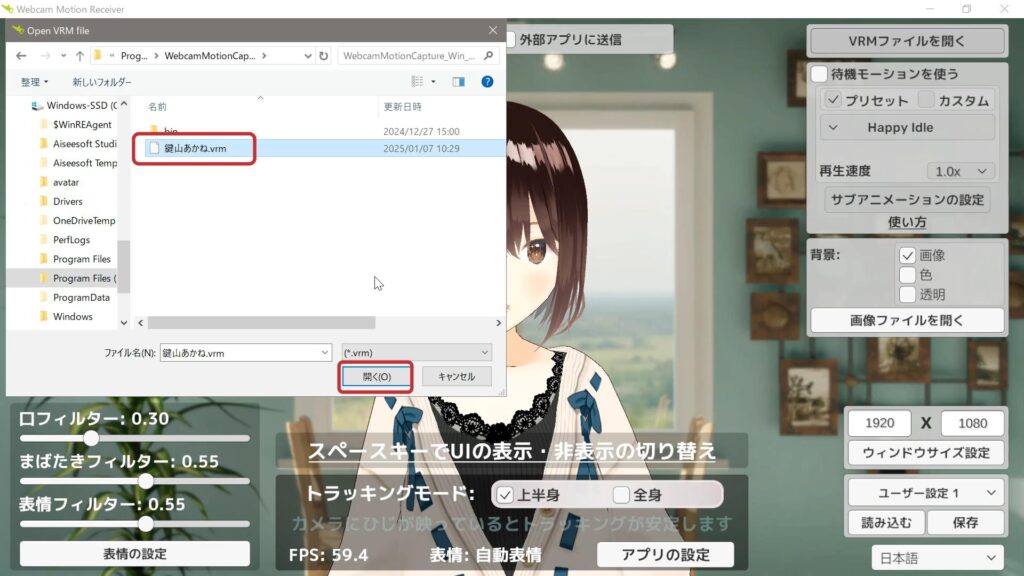Click 新しいフォルダー in dialog toolbar

(x=101, y=81)
